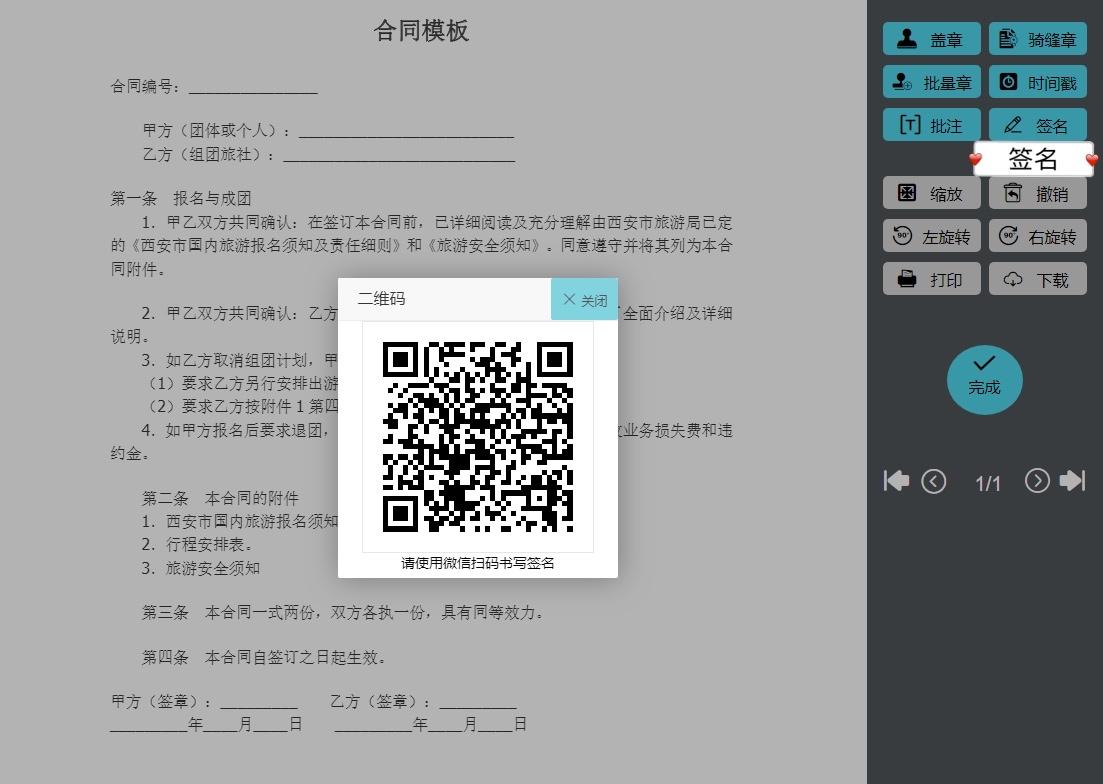Add a 时间戳 timestamp
This screenshot has width=1103, height=784.
coord(1038,83)
